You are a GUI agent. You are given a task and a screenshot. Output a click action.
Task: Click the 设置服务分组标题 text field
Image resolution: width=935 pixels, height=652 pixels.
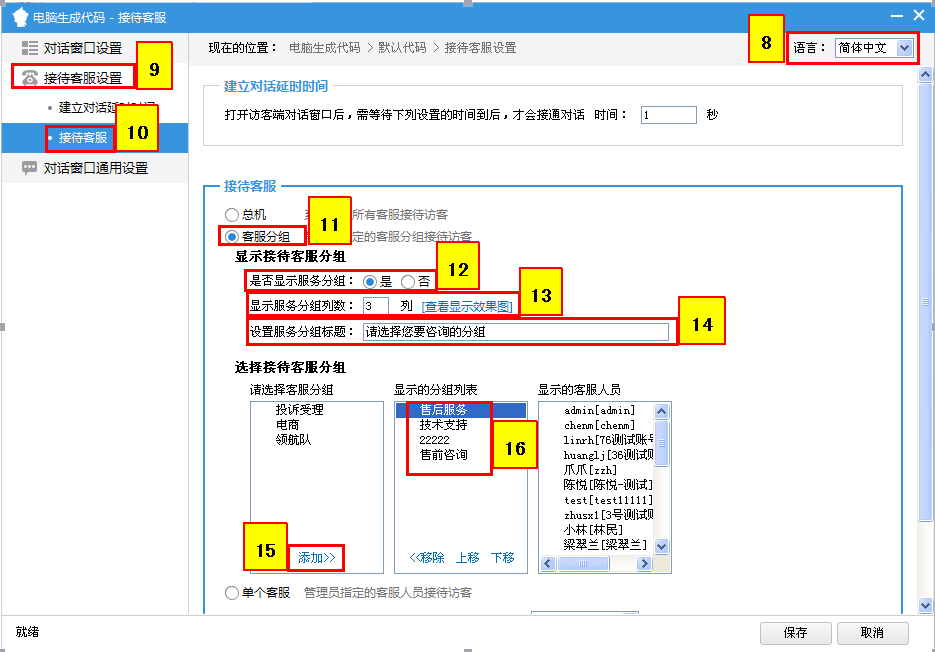515,332
